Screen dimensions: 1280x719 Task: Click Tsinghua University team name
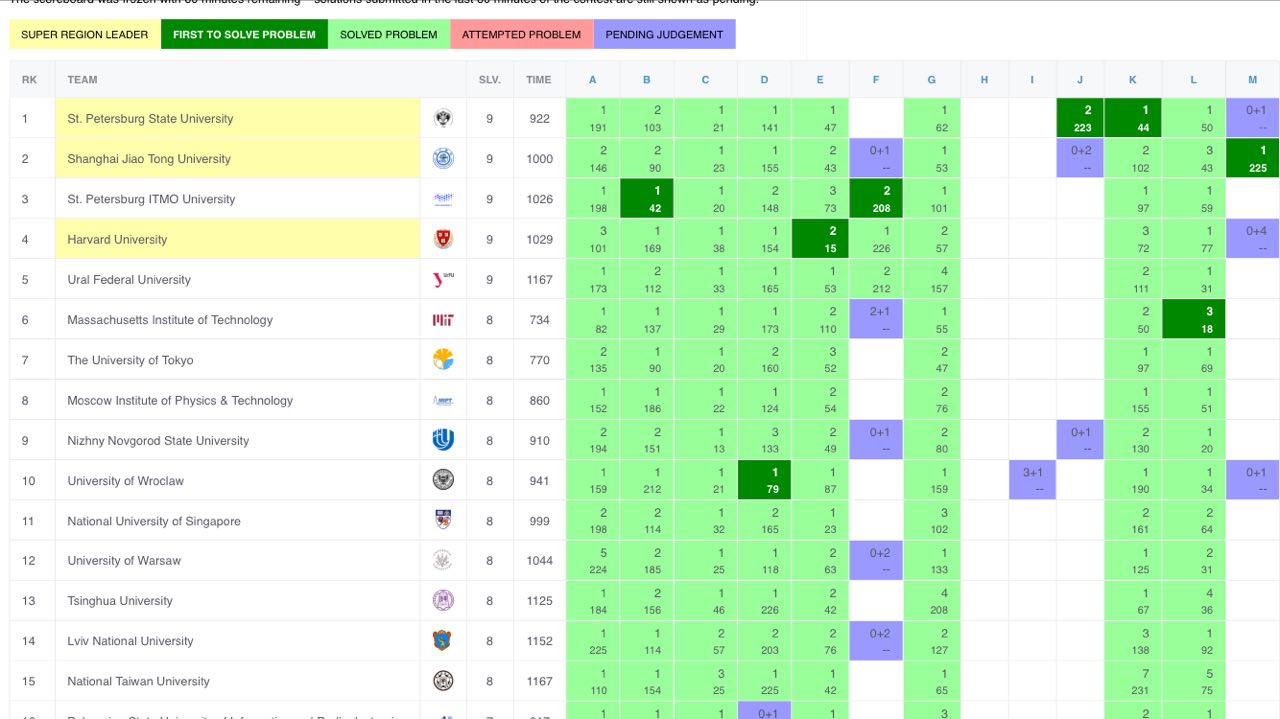(x=120, y=601)
